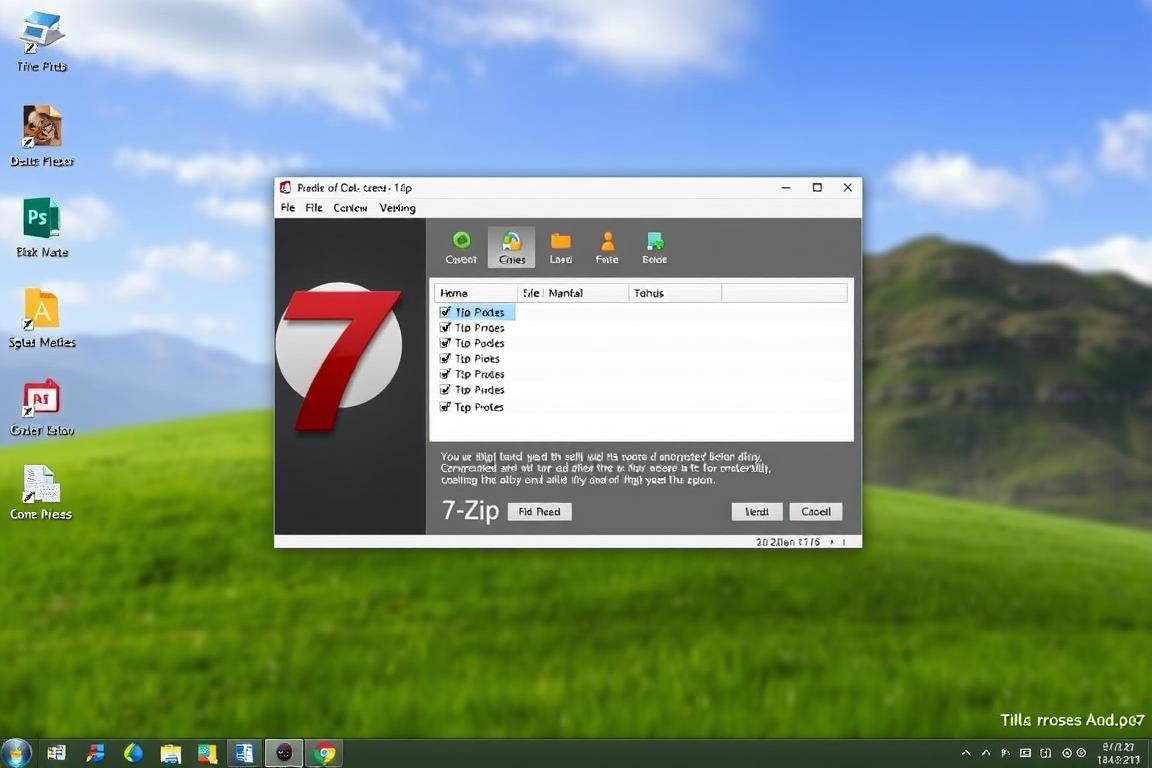Launch Chrome from the taskbar
The image size is (1152, 768).
click(x=324, y=752)
